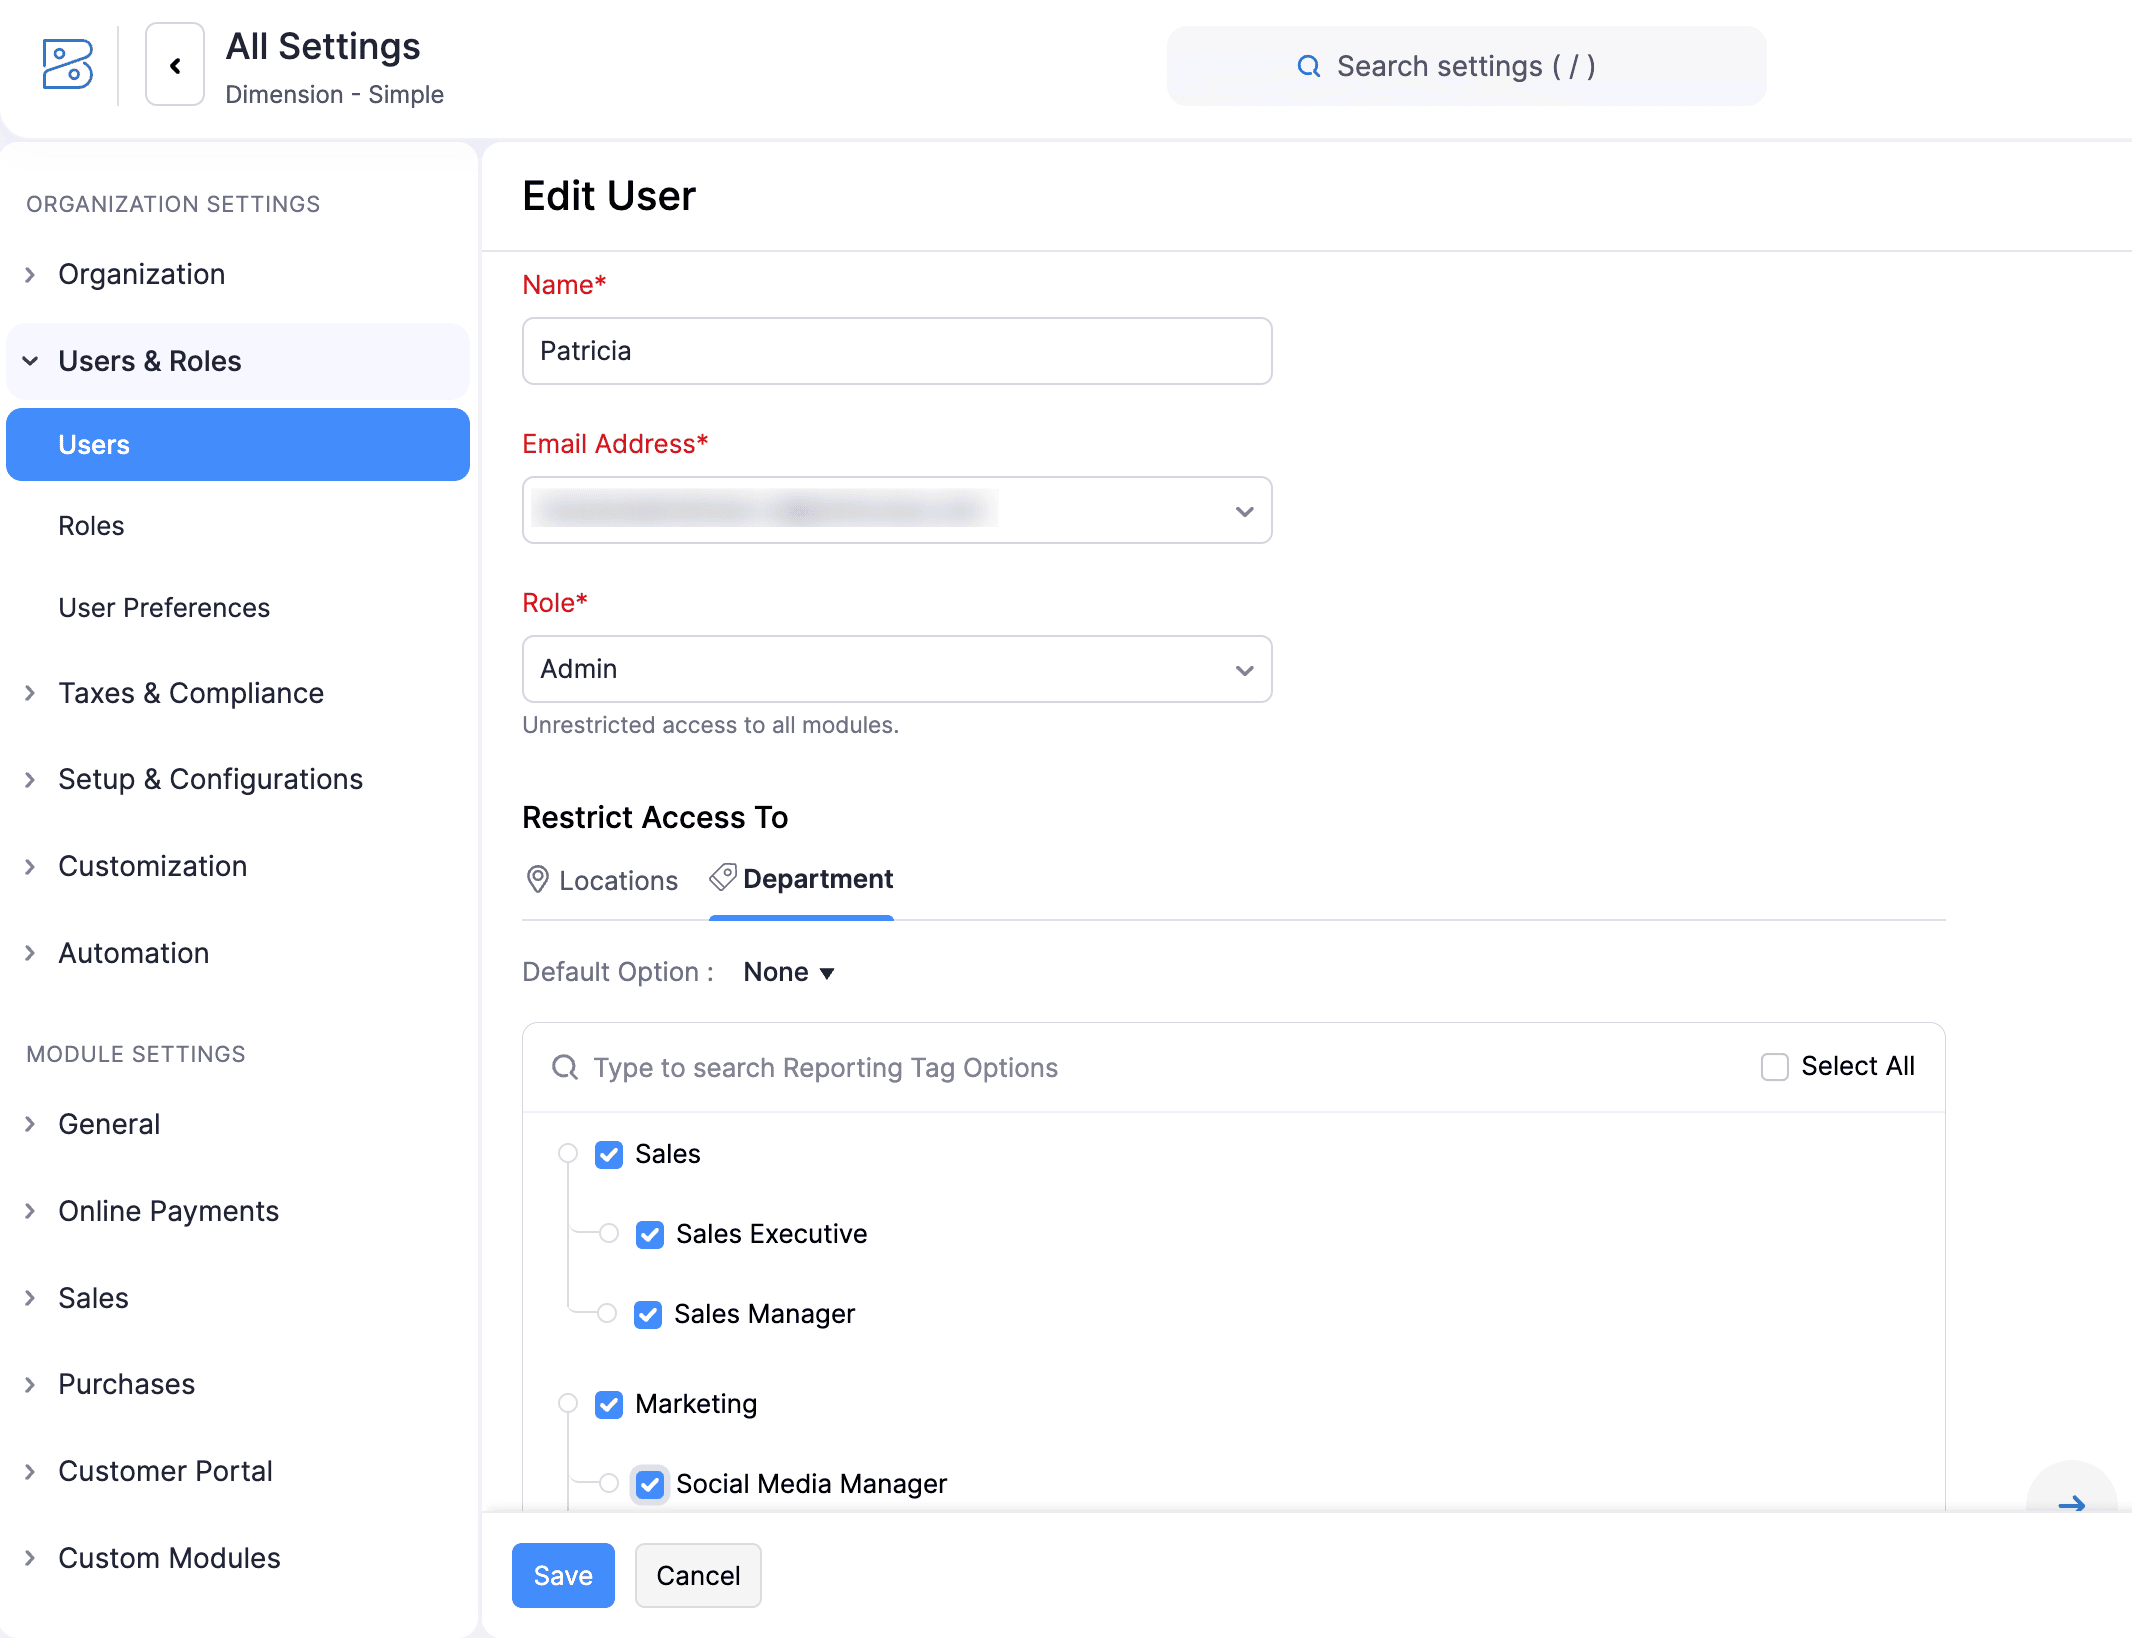This screenshot has width=2132, height=1638.
Task: Expand the Purchases section chevron
Action: [x=29, y=1384]
